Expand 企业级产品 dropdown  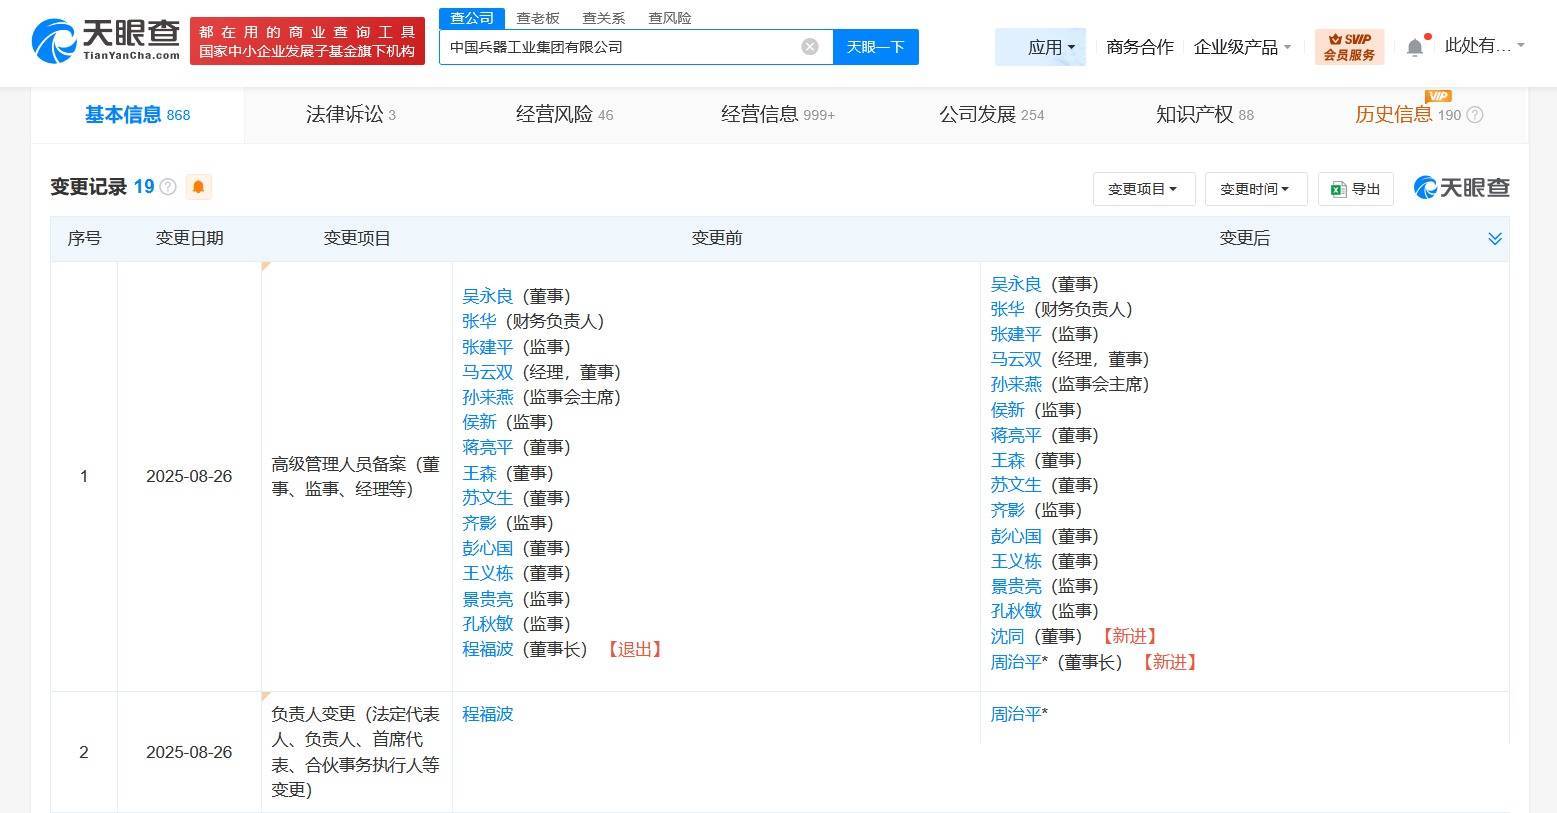pos(1242,47)
